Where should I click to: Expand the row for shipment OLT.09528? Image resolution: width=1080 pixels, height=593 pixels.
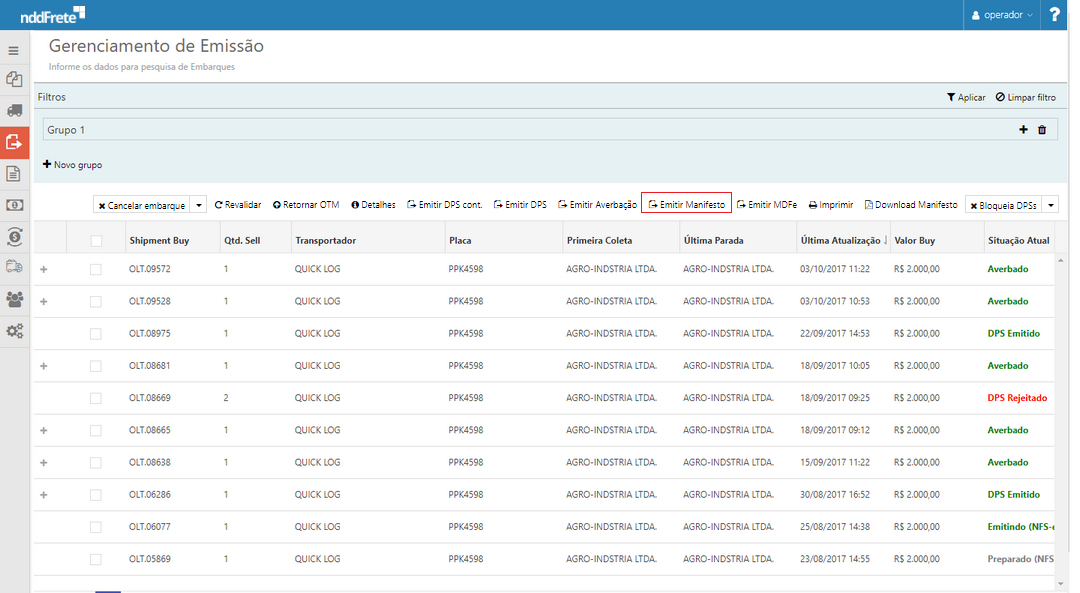click(43, 302)
